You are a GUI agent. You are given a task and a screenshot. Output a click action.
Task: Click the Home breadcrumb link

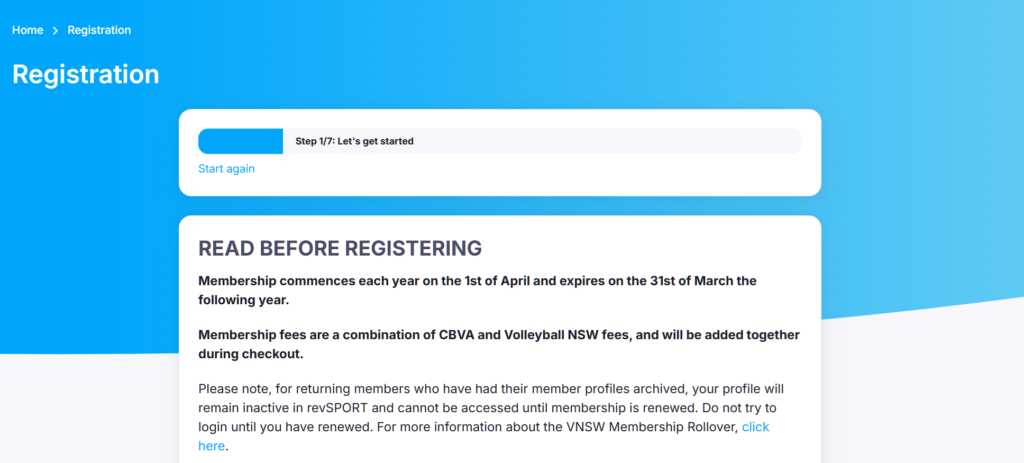click(27, 30)
